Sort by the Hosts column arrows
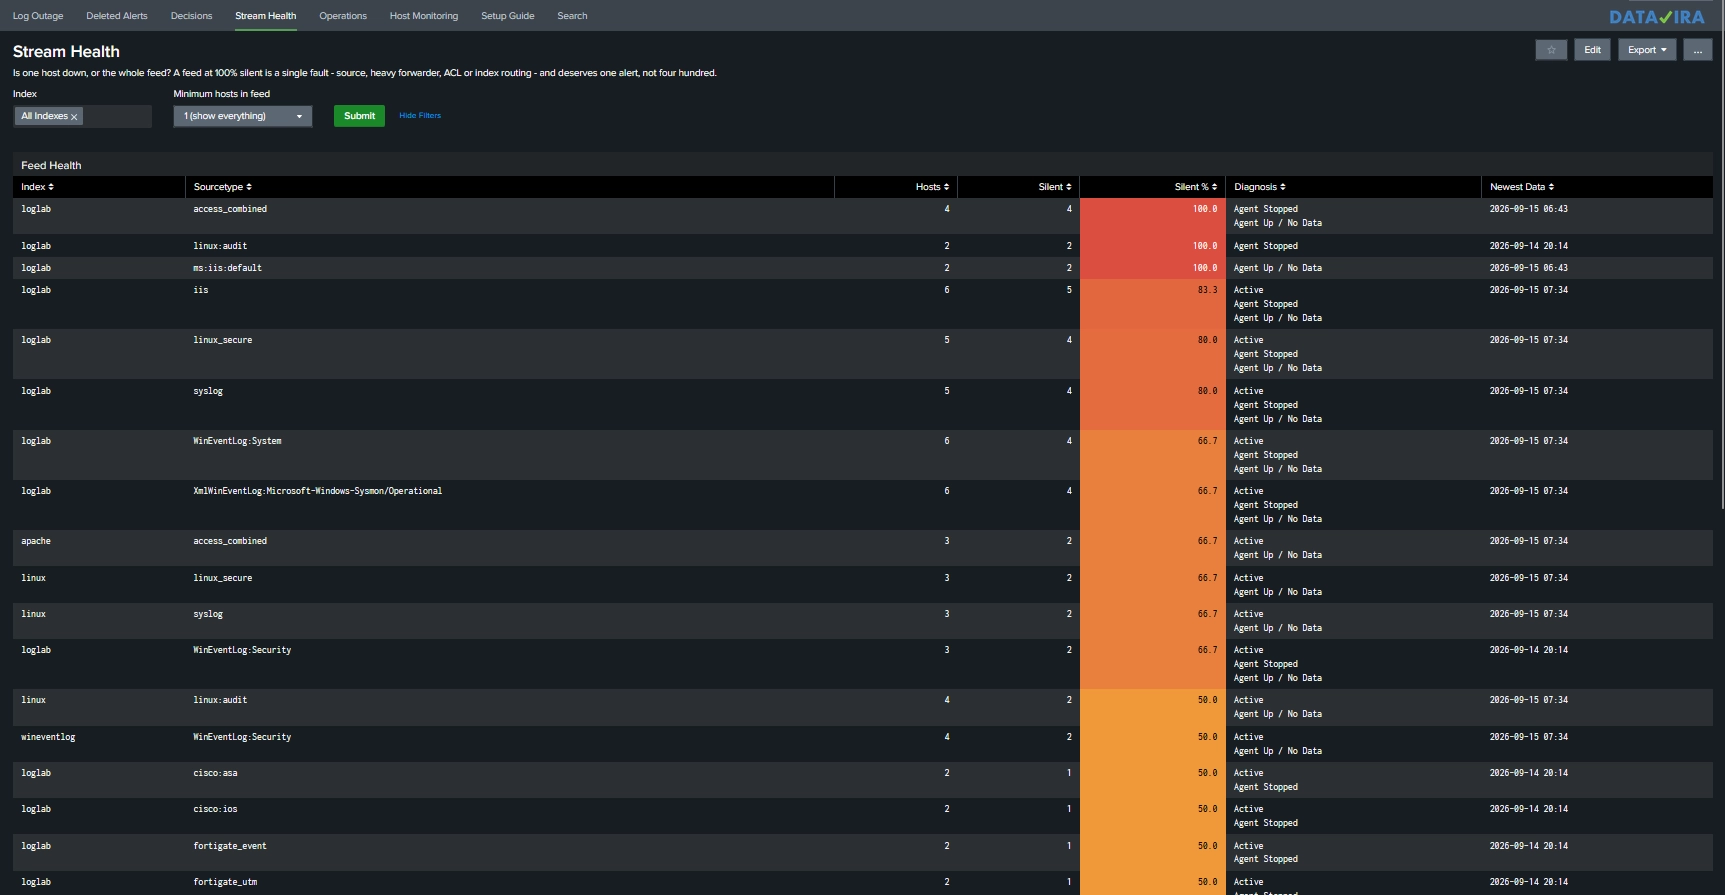The width and height of the screenshot is (1725, 895). pos(946,187)
